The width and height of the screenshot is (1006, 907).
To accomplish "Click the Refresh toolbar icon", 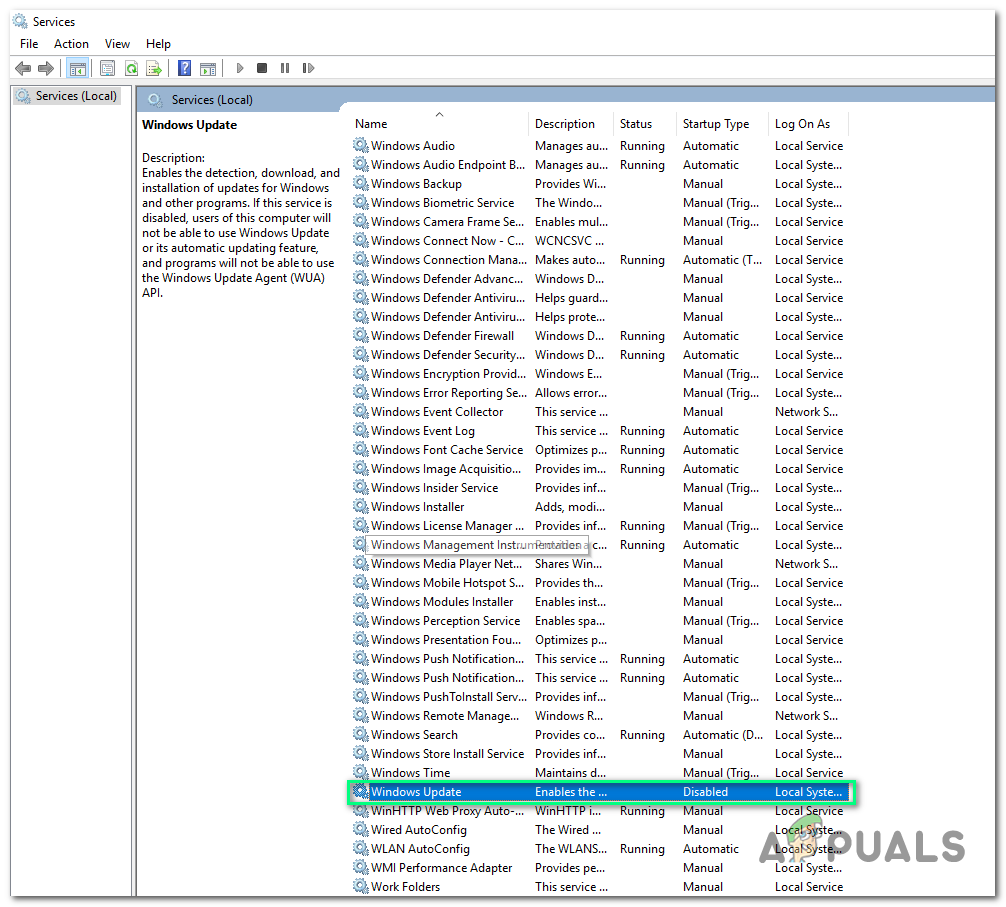I will [131, 68].
